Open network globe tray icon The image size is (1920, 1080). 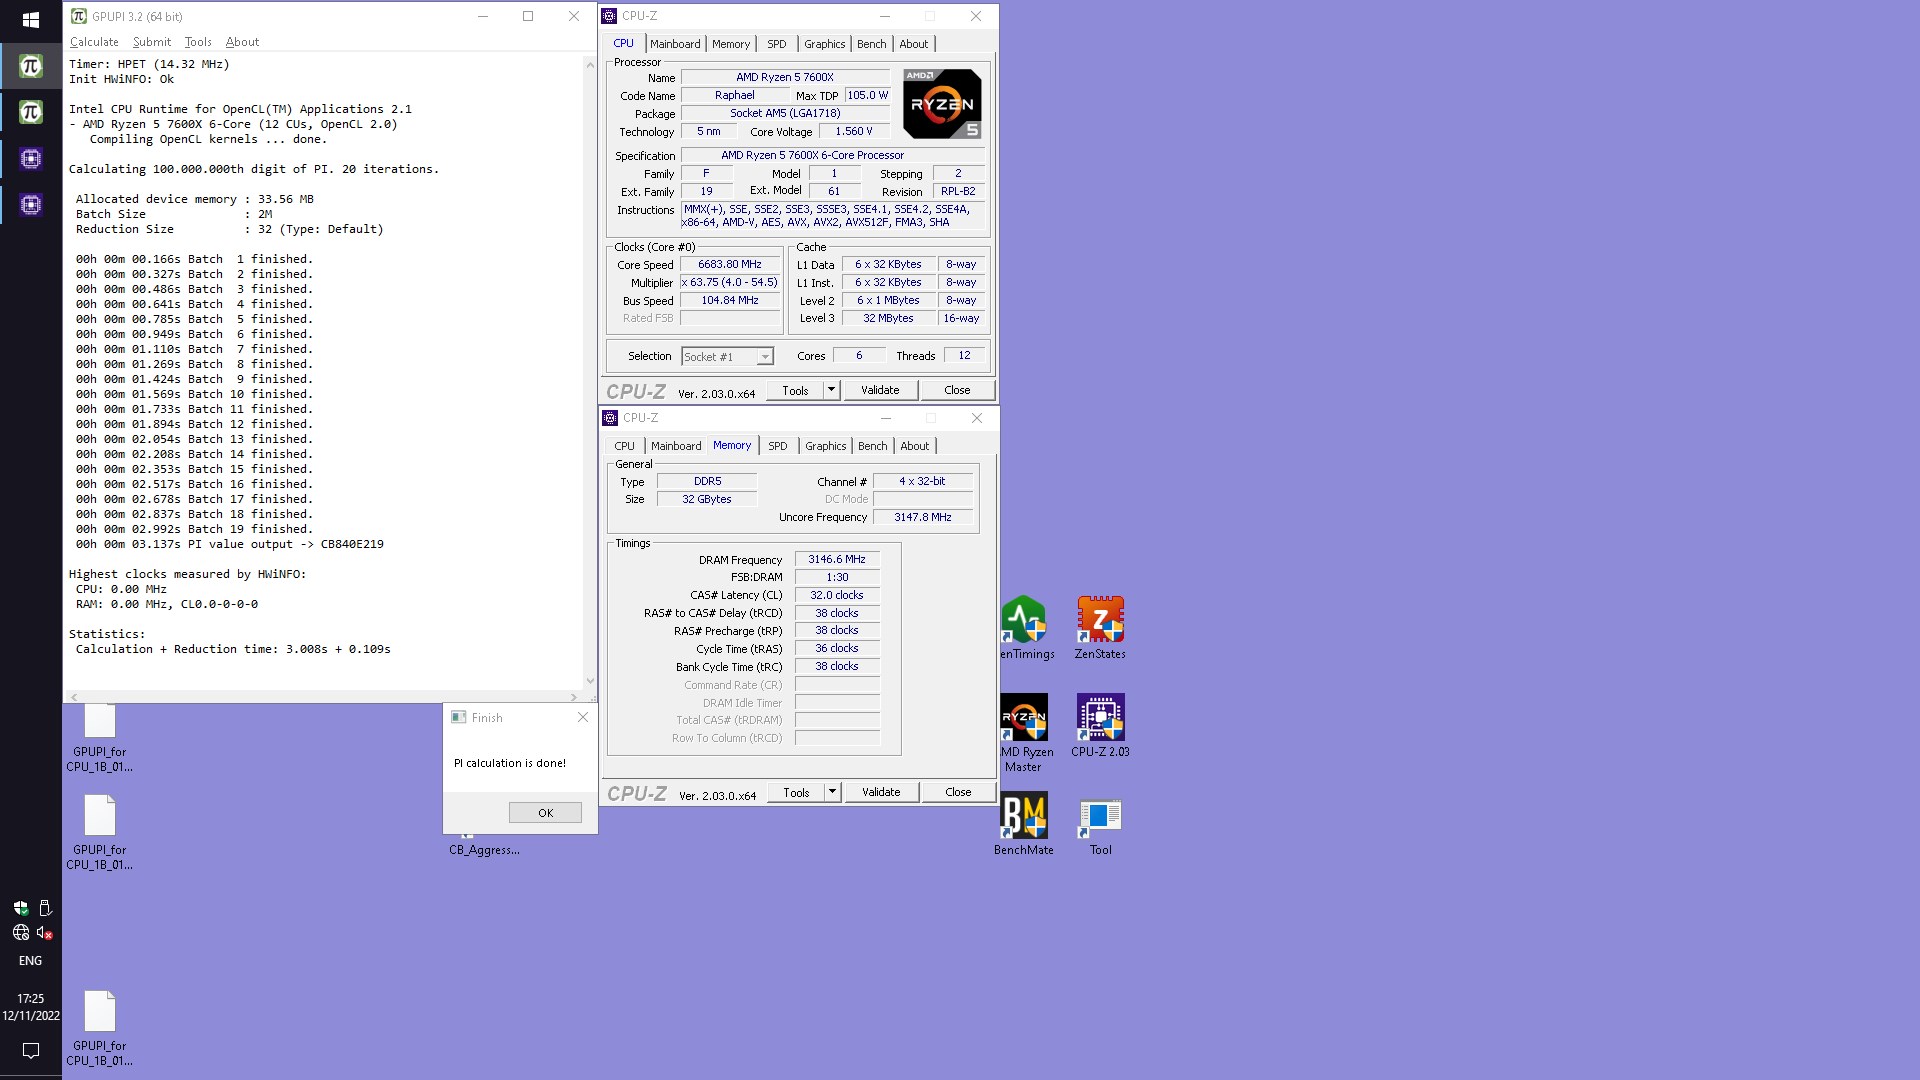pos(20,932)
